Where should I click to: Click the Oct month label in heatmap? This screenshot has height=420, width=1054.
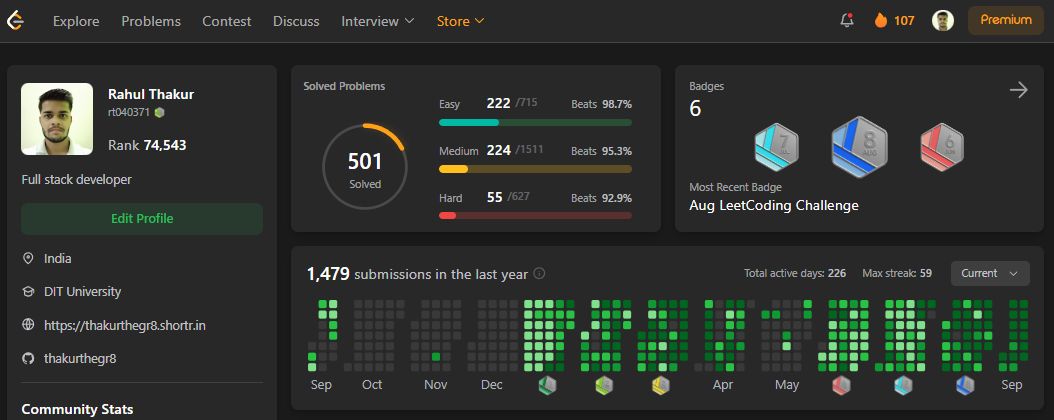pos(372,384)
